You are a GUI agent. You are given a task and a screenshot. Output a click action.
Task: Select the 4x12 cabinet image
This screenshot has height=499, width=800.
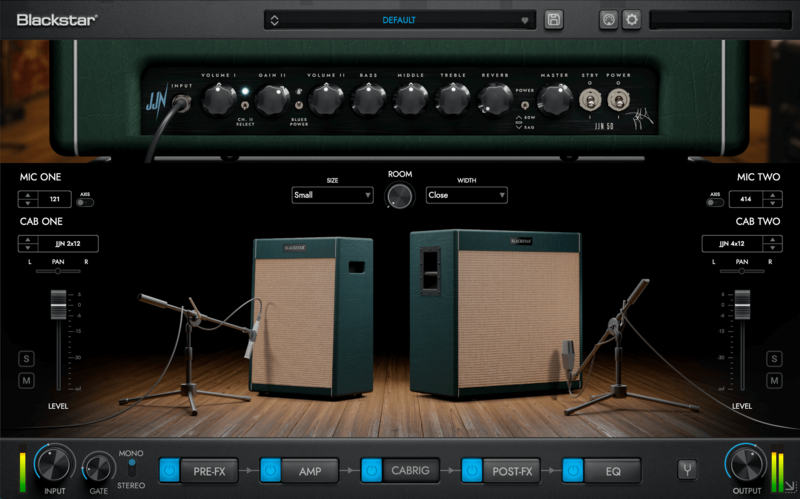pos(495,313)
